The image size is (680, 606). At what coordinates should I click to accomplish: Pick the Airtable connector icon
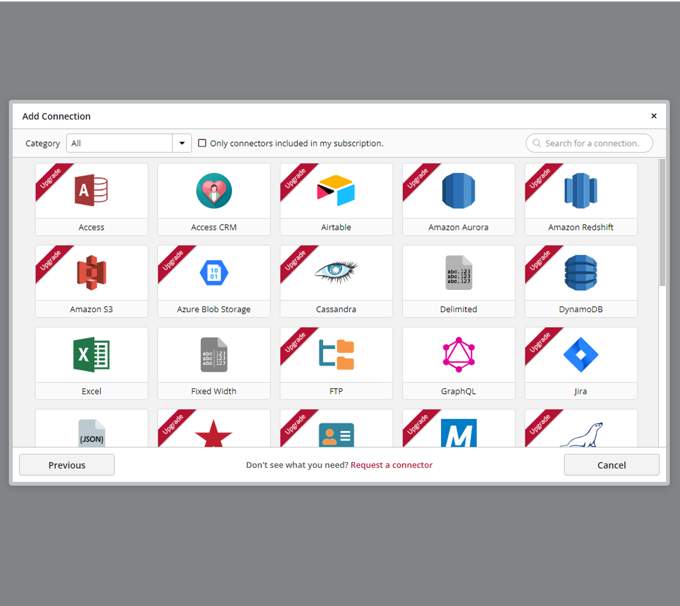click(336, 190)
